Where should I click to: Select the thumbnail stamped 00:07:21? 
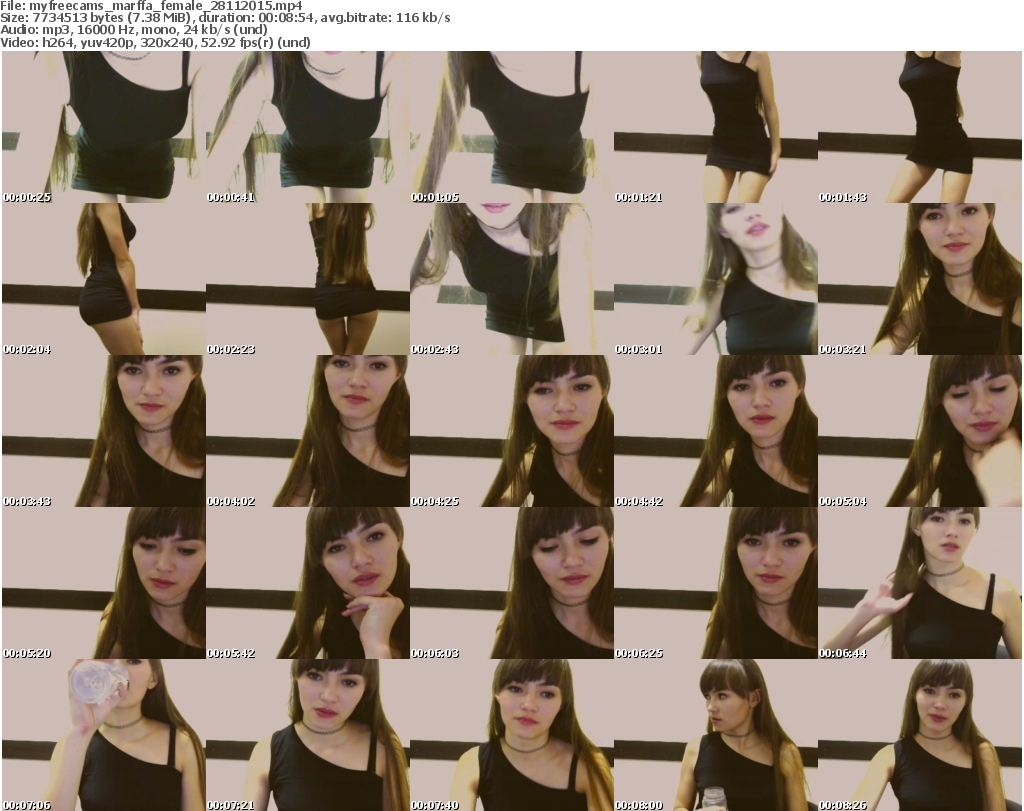tap(308, 735)
